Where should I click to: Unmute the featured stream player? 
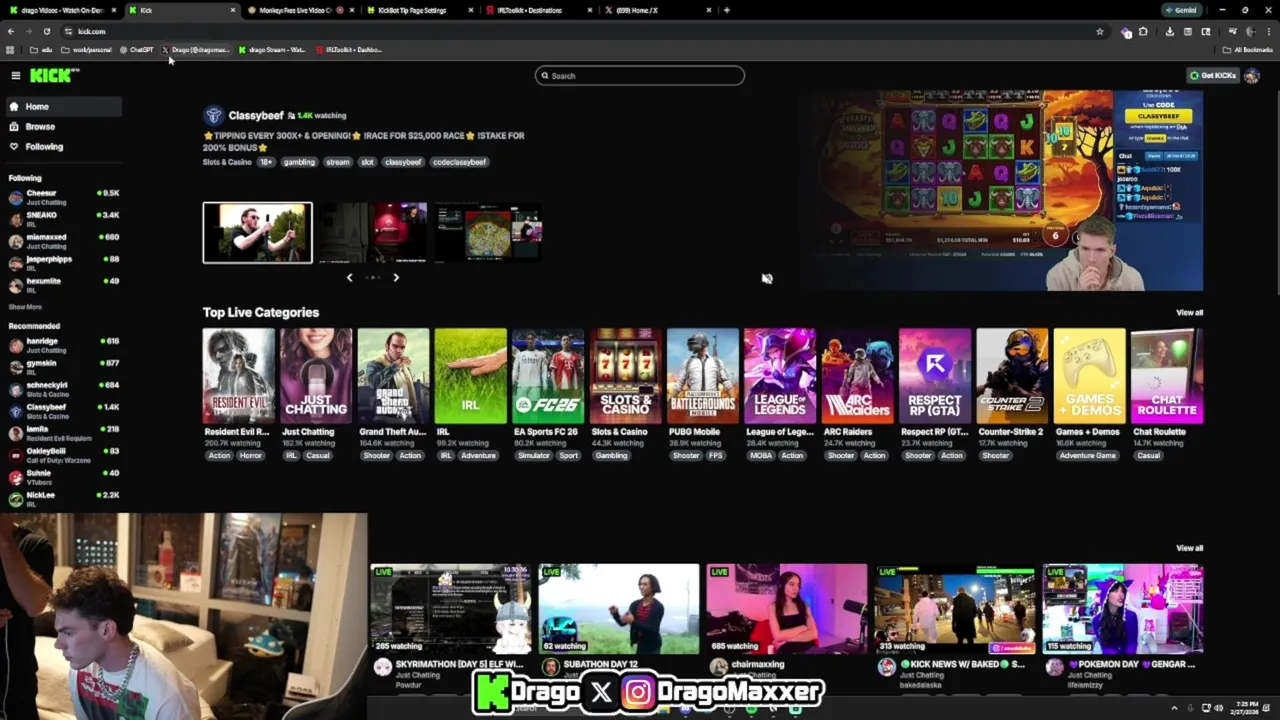click(x=767, y=279)
